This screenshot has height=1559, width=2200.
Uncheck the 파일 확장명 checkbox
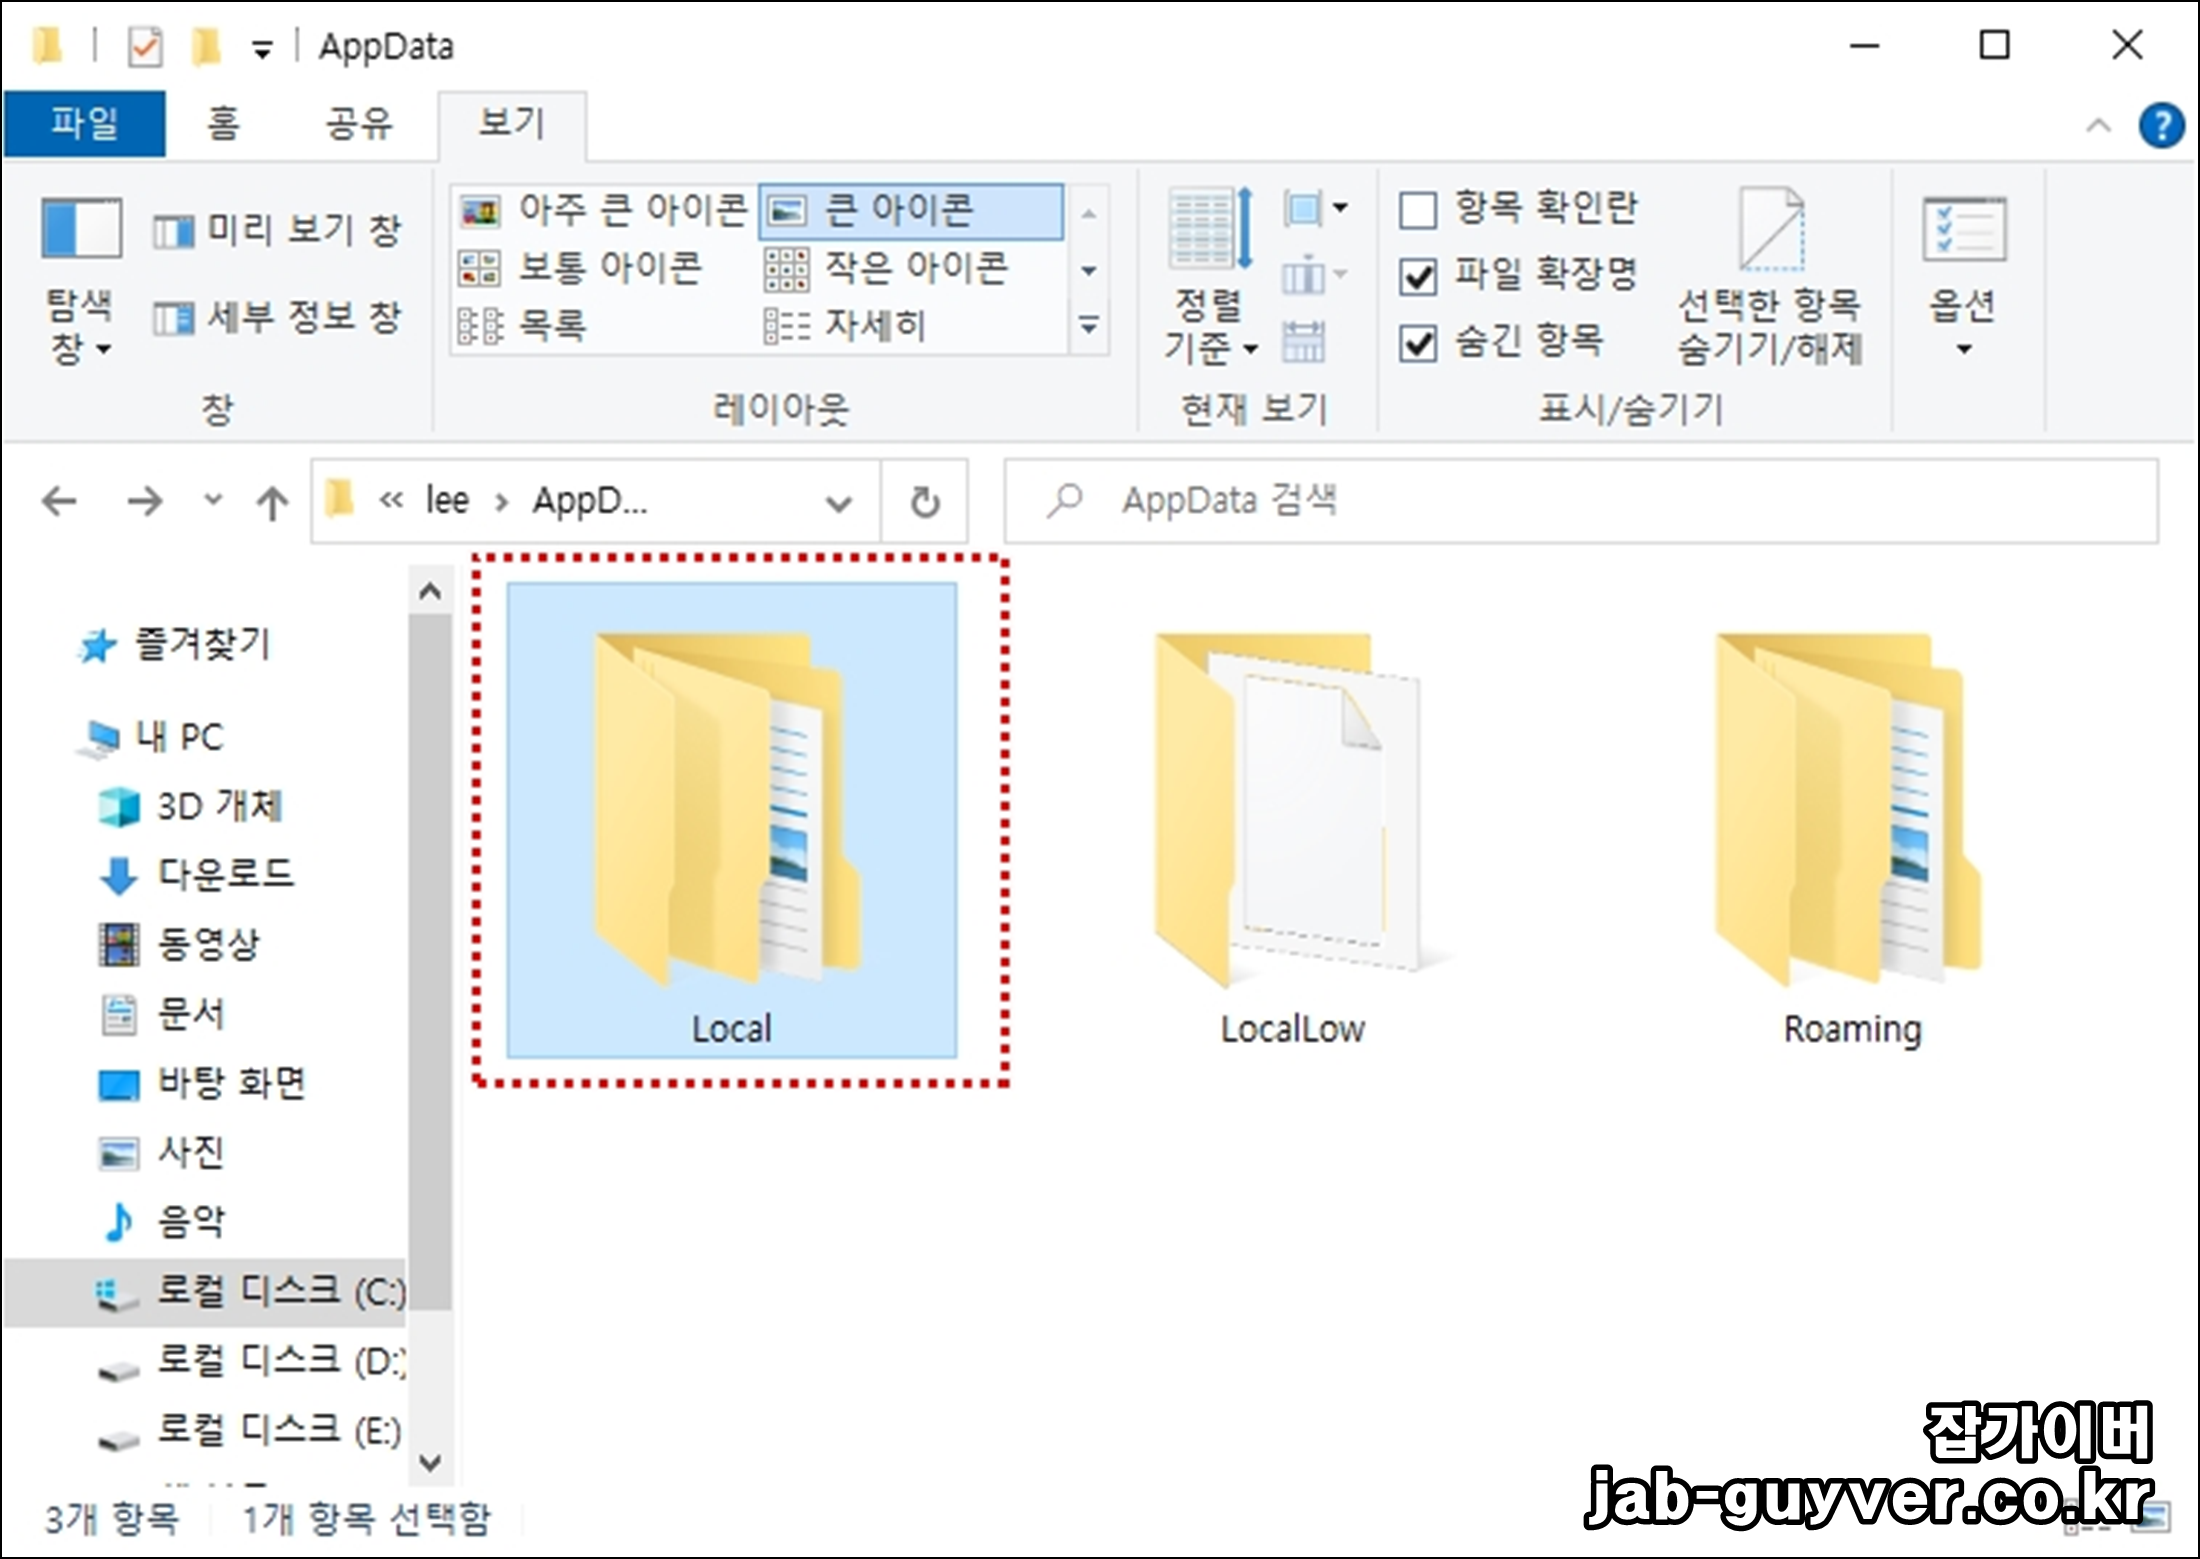(x=1418, y=276)
